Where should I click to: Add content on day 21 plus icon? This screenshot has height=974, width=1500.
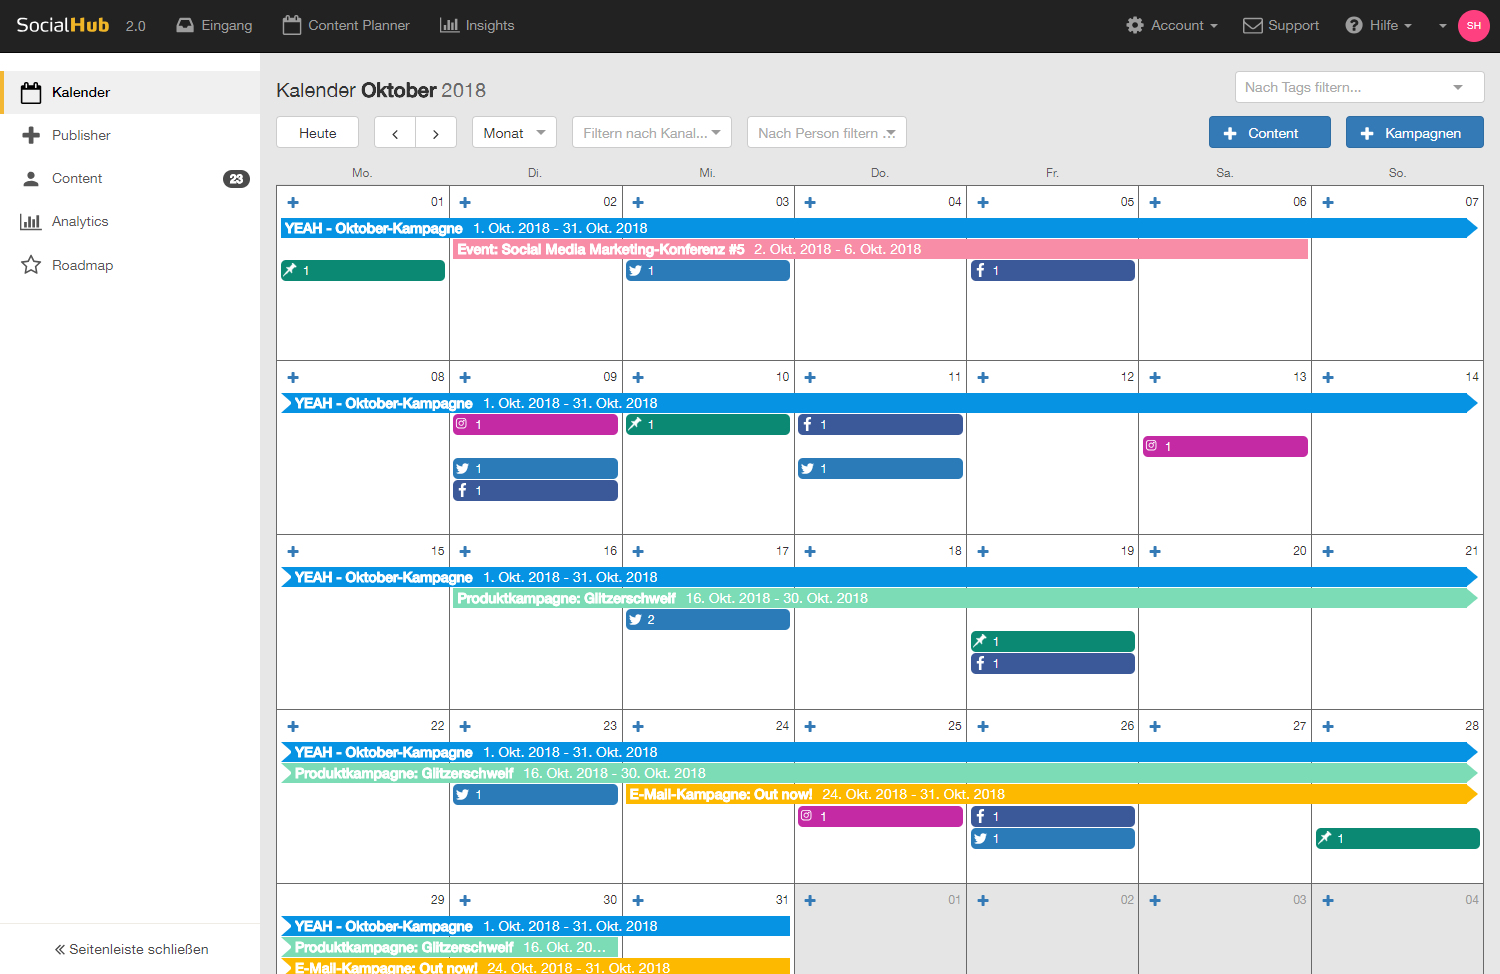pos(1328,551)
